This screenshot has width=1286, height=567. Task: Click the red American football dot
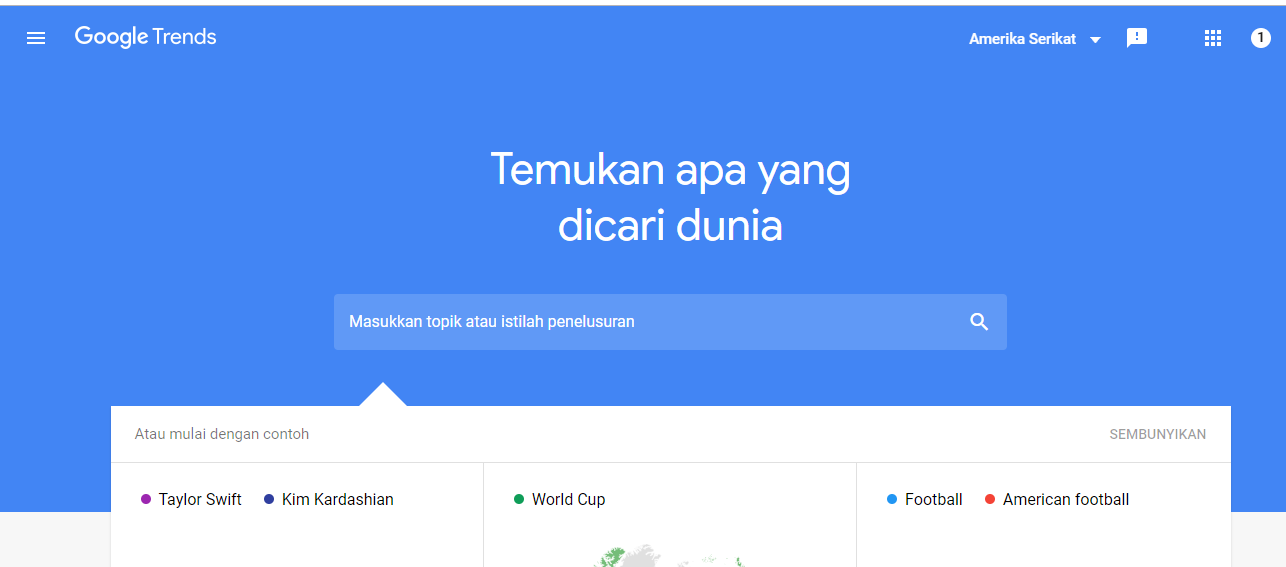point(990,499)
